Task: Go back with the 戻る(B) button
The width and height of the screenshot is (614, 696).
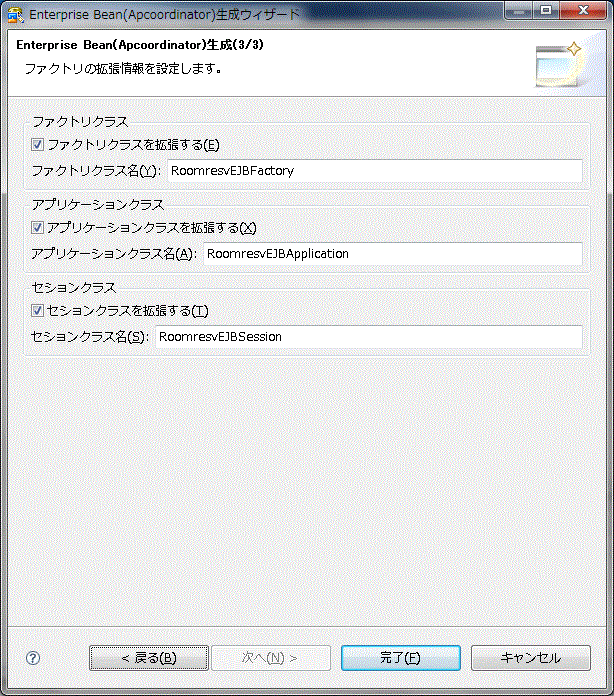Action: (149, 658)
